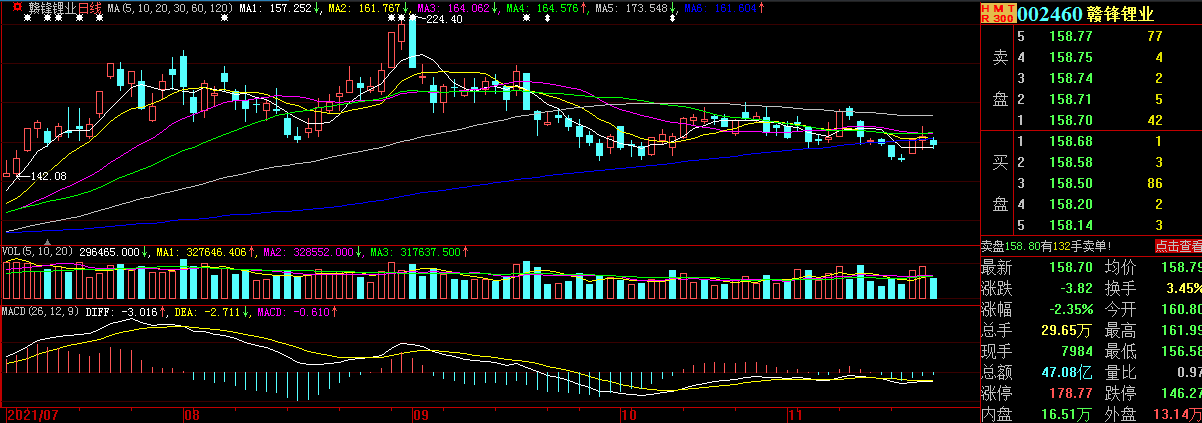Viewport: 1202px width, 423px height.
Task: Click the 2021/07 date marker on the time axis
Action: [x=32, y=413]
